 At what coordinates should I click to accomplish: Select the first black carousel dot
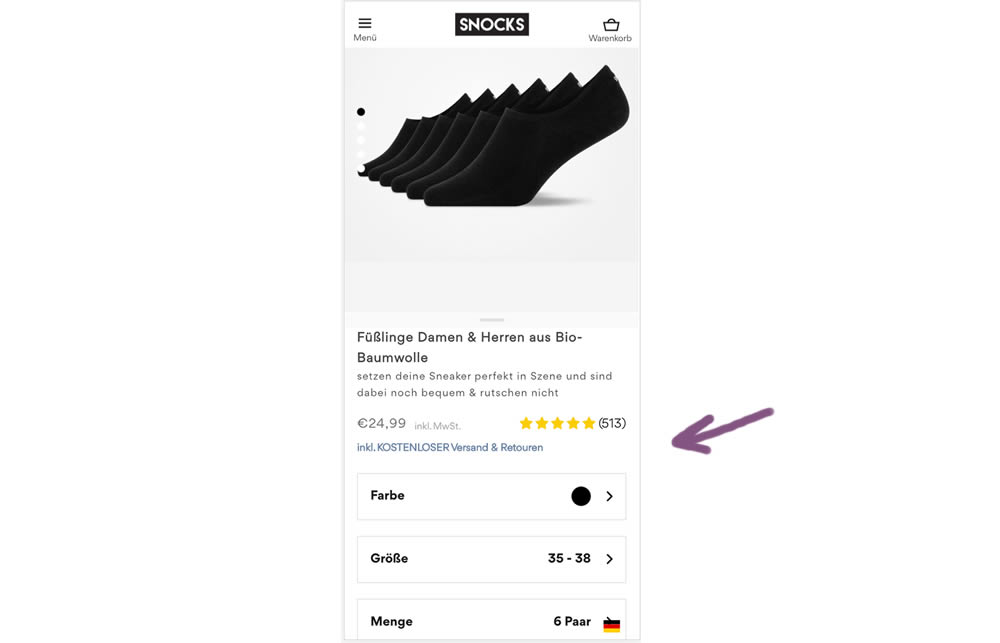tap(361, 112)
